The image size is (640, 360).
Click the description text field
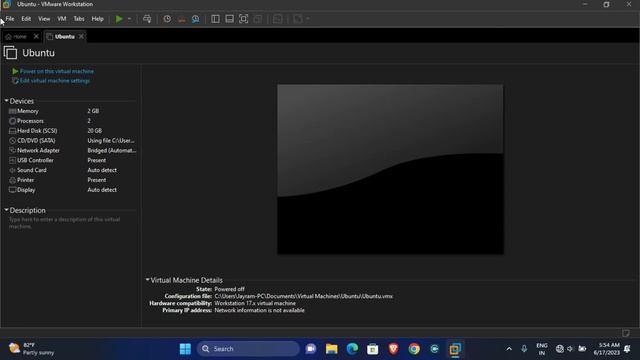click(x=65, y=223)
